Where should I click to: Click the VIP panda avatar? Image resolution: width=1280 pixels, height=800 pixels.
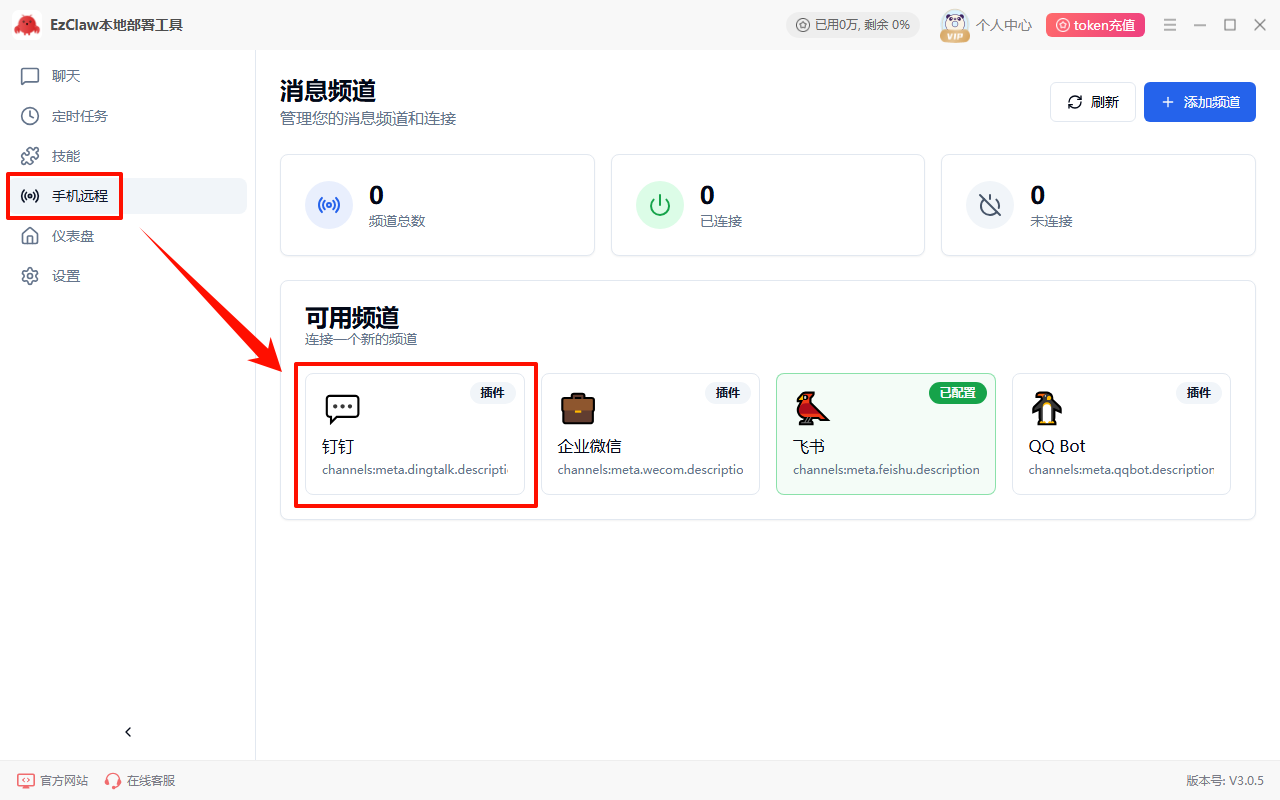point(955,25)
